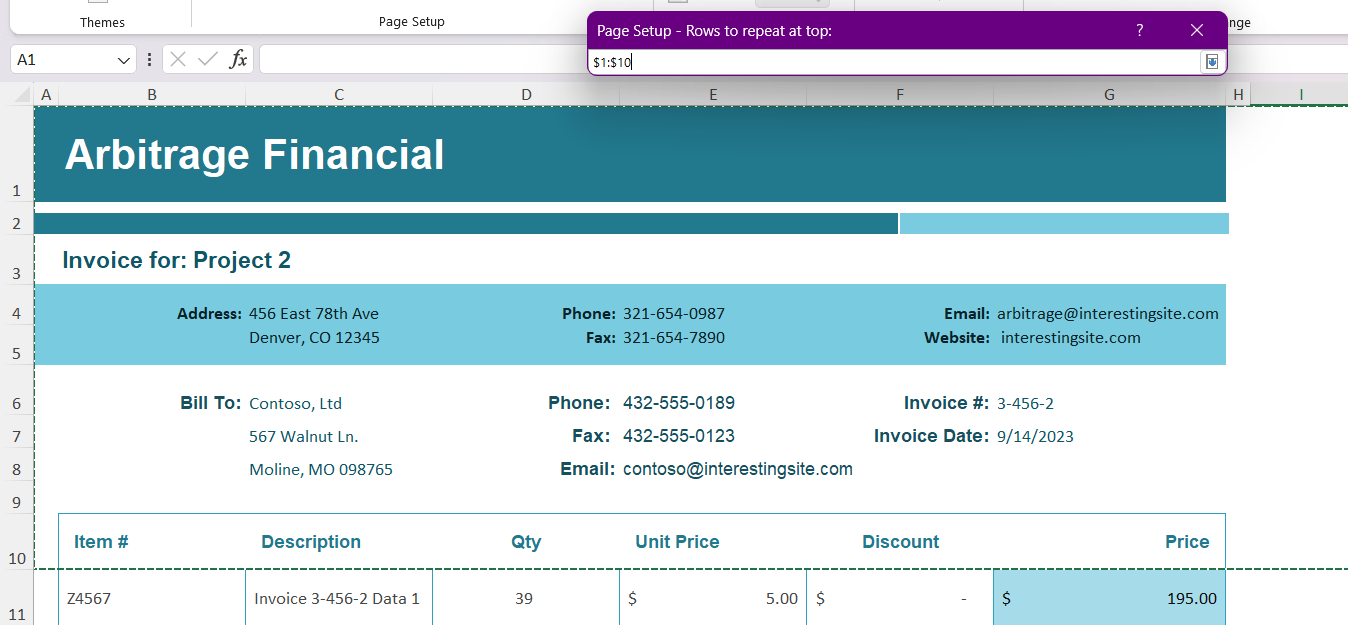1348x625 pixels.
Task: Select column E header
Action: pos(713,95)
